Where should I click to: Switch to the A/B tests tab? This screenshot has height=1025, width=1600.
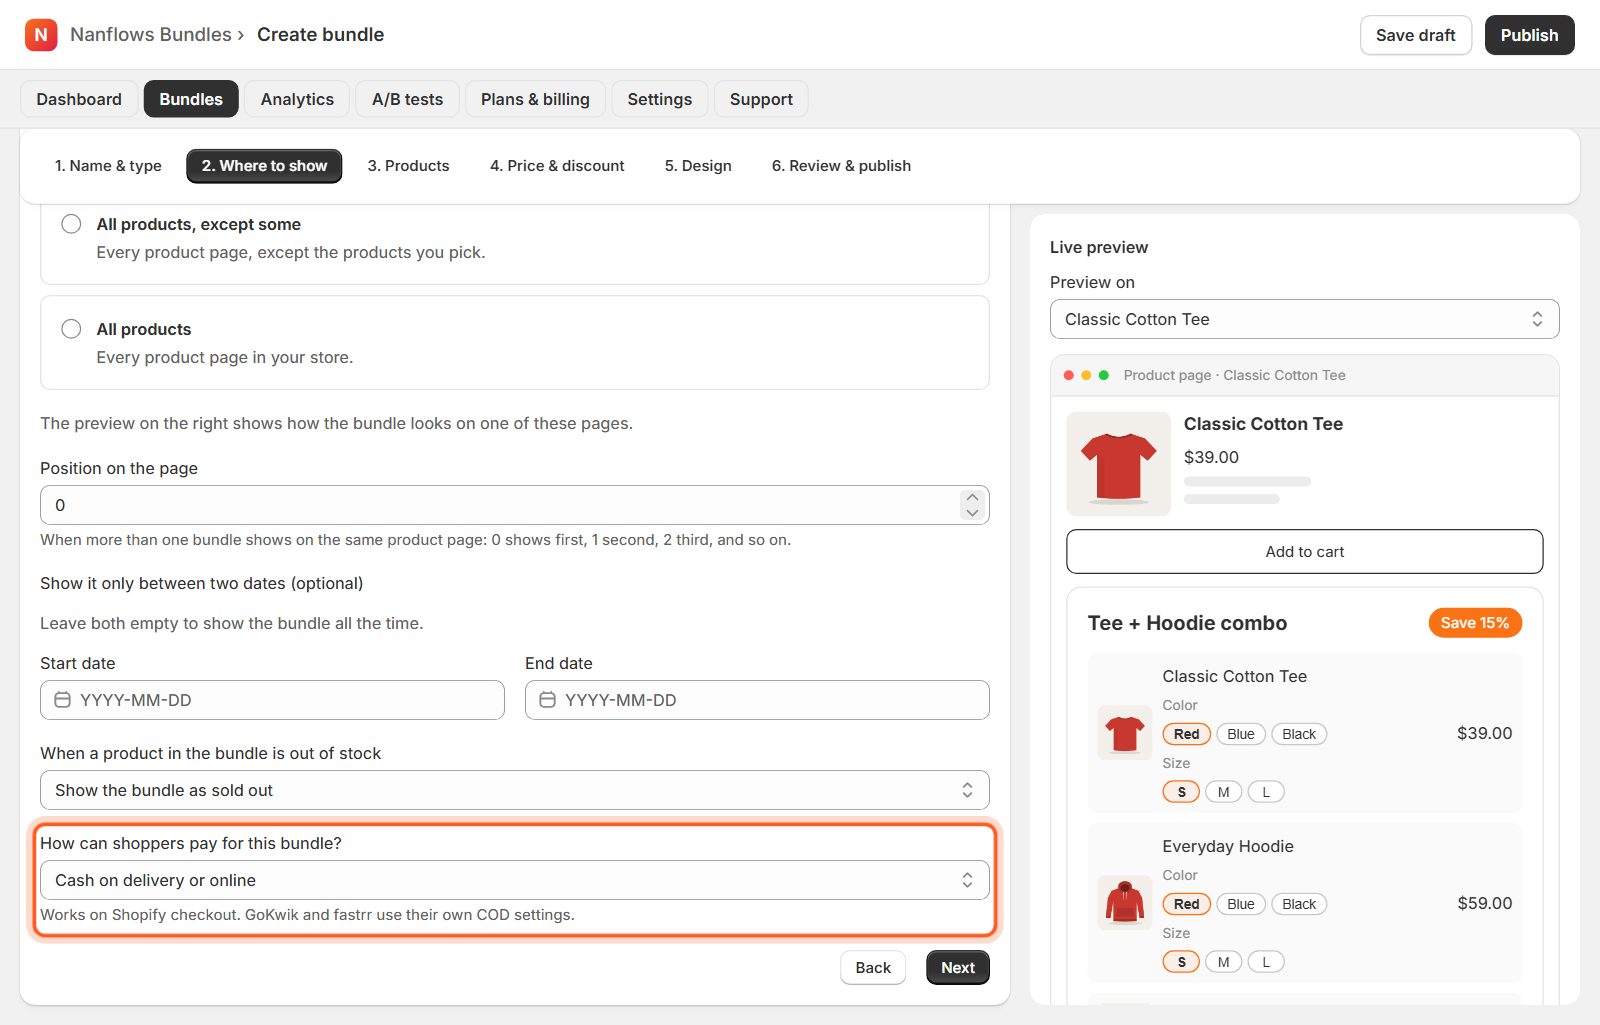[x=407, y=99]
